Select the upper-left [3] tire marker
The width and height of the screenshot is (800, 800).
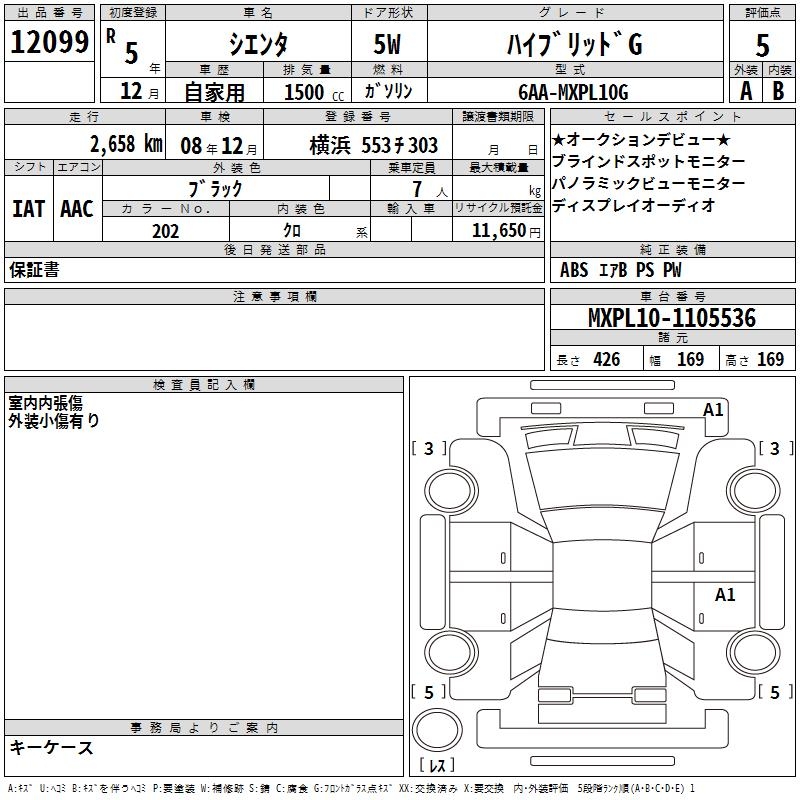point(429,448)
